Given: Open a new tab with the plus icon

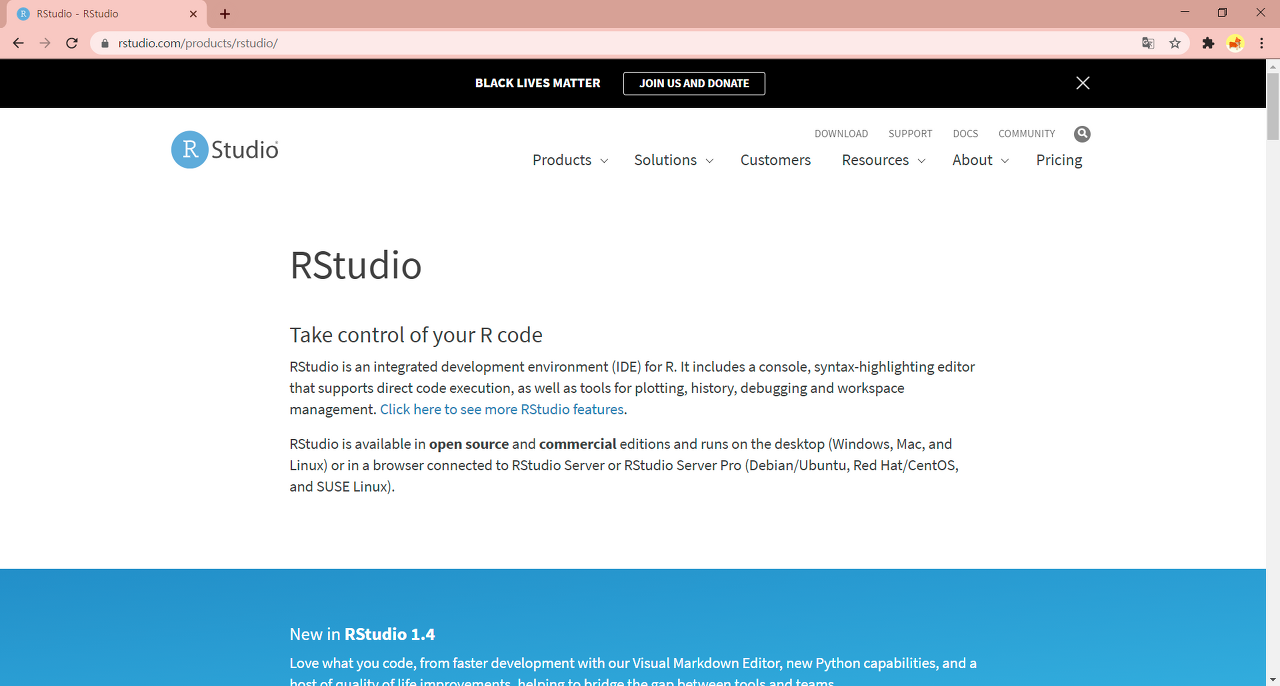Looking at the screenshot, I should [x=225, y=14].
